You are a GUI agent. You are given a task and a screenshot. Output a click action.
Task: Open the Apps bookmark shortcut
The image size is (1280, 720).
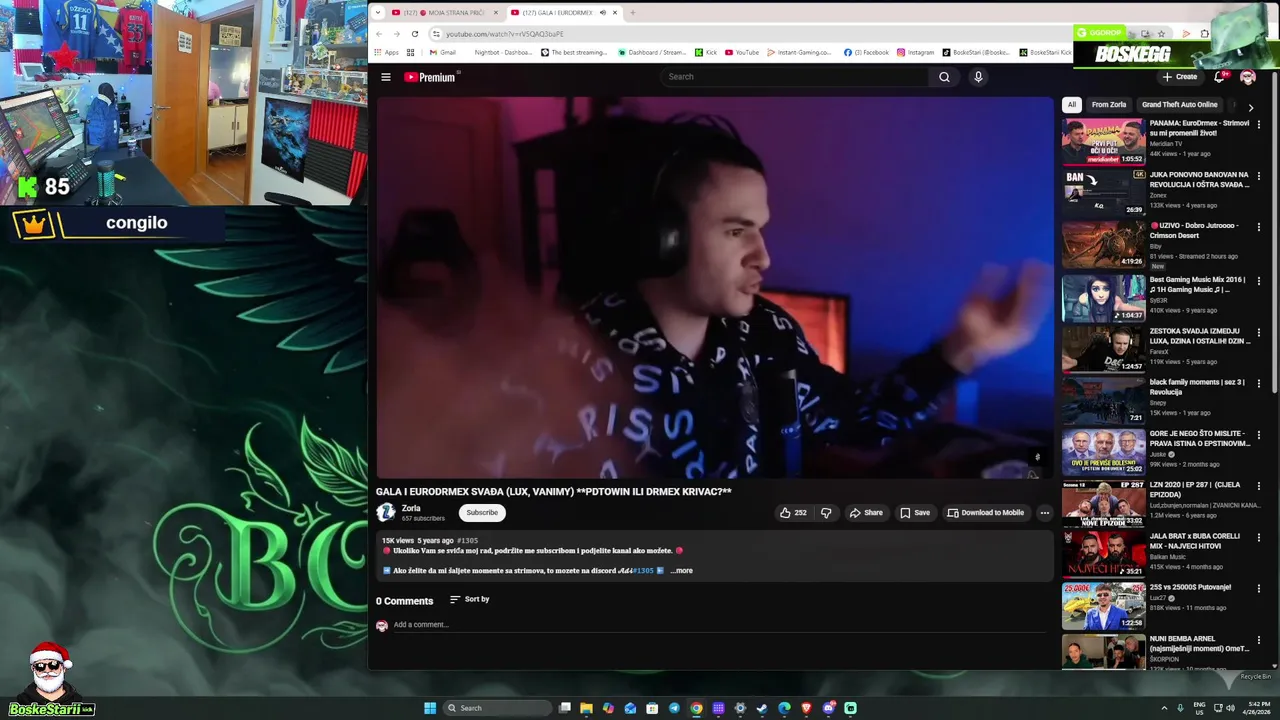coord(386,52)
